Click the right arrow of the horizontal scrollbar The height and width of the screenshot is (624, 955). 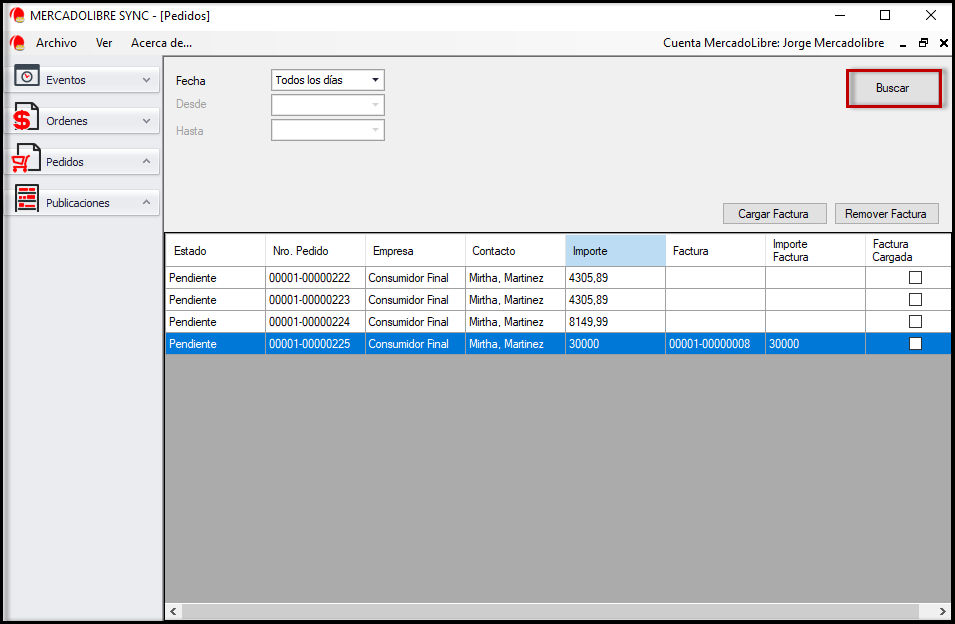pyautogui.click(x=942, y=611)
